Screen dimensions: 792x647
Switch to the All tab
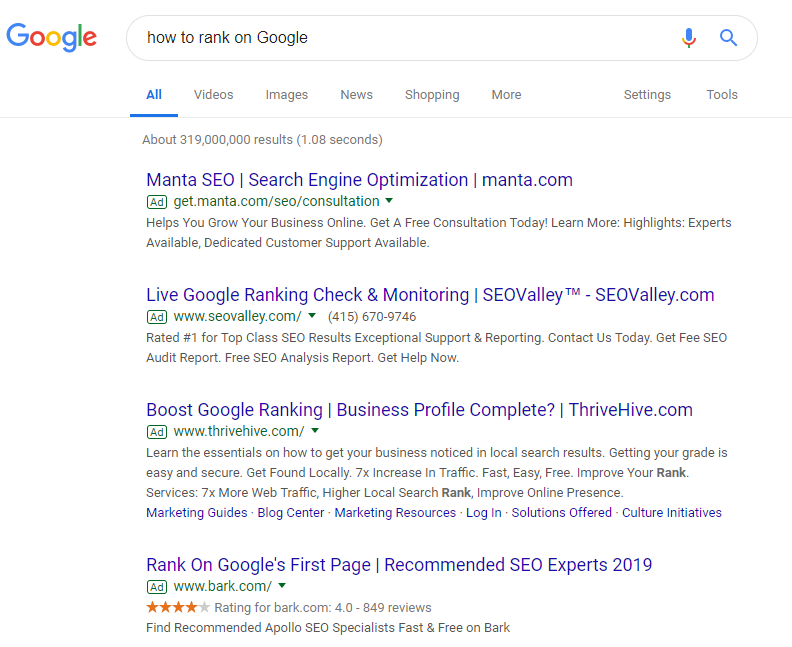[154, 95]
